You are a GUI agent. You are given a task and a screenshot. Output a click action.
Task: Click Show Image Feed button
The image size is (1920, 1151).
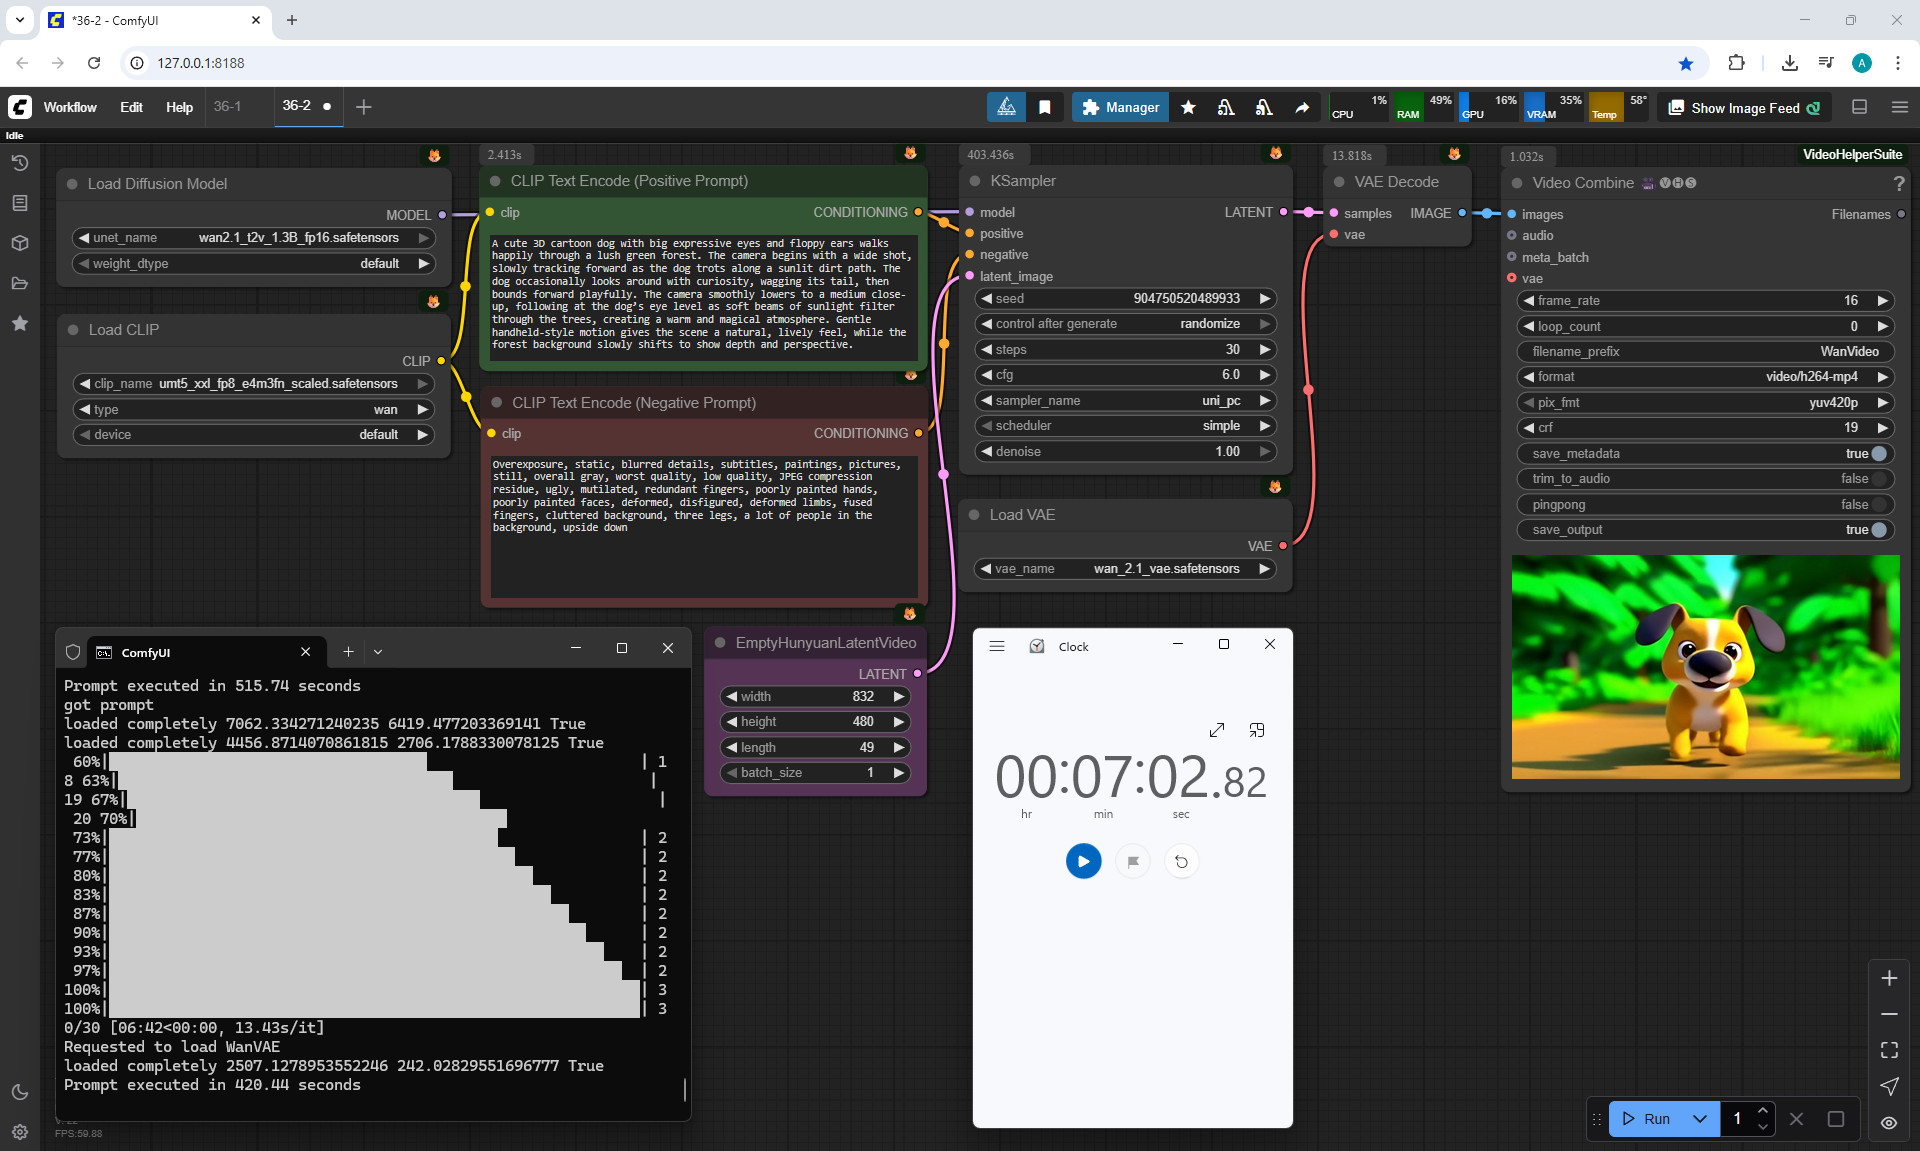(x=1745, y=108)
